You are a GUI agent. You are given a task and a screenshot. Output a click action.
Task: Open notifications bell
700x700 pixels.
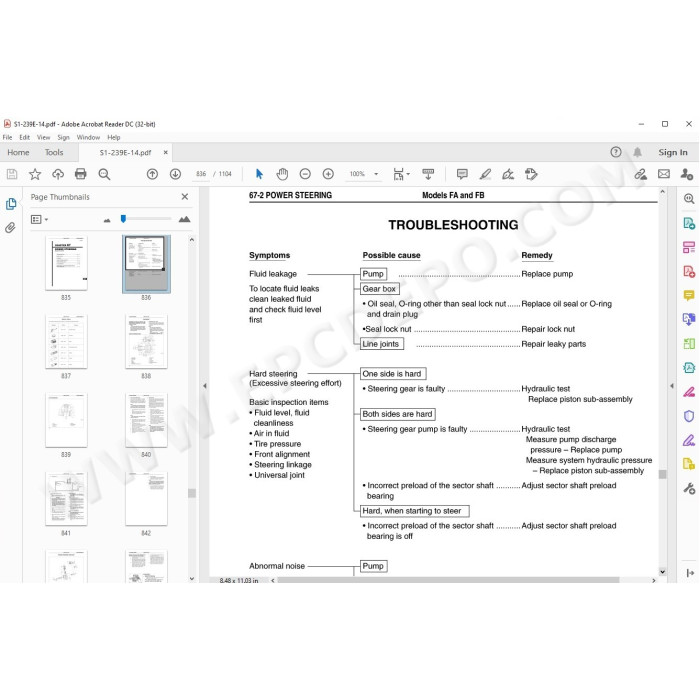click(x=638, y=152)
